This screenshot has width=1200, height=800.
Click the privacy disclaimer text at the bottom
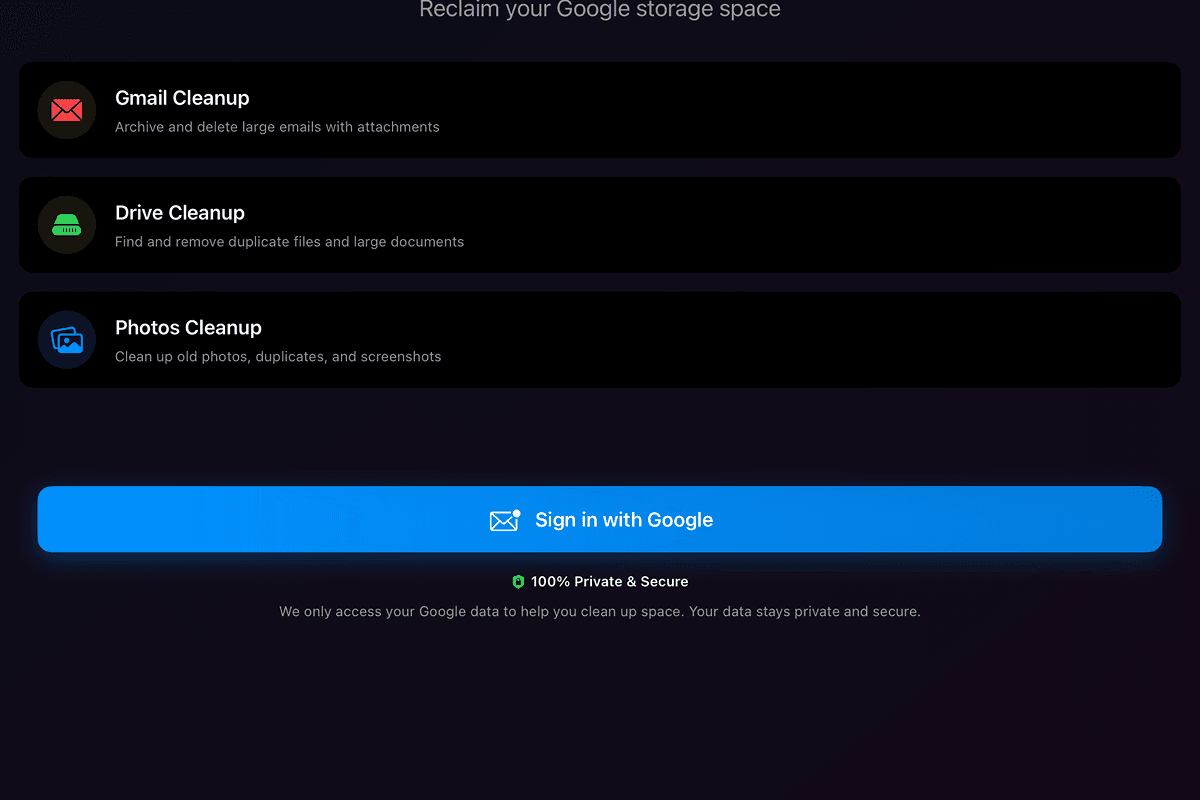(x=600, y=611)
